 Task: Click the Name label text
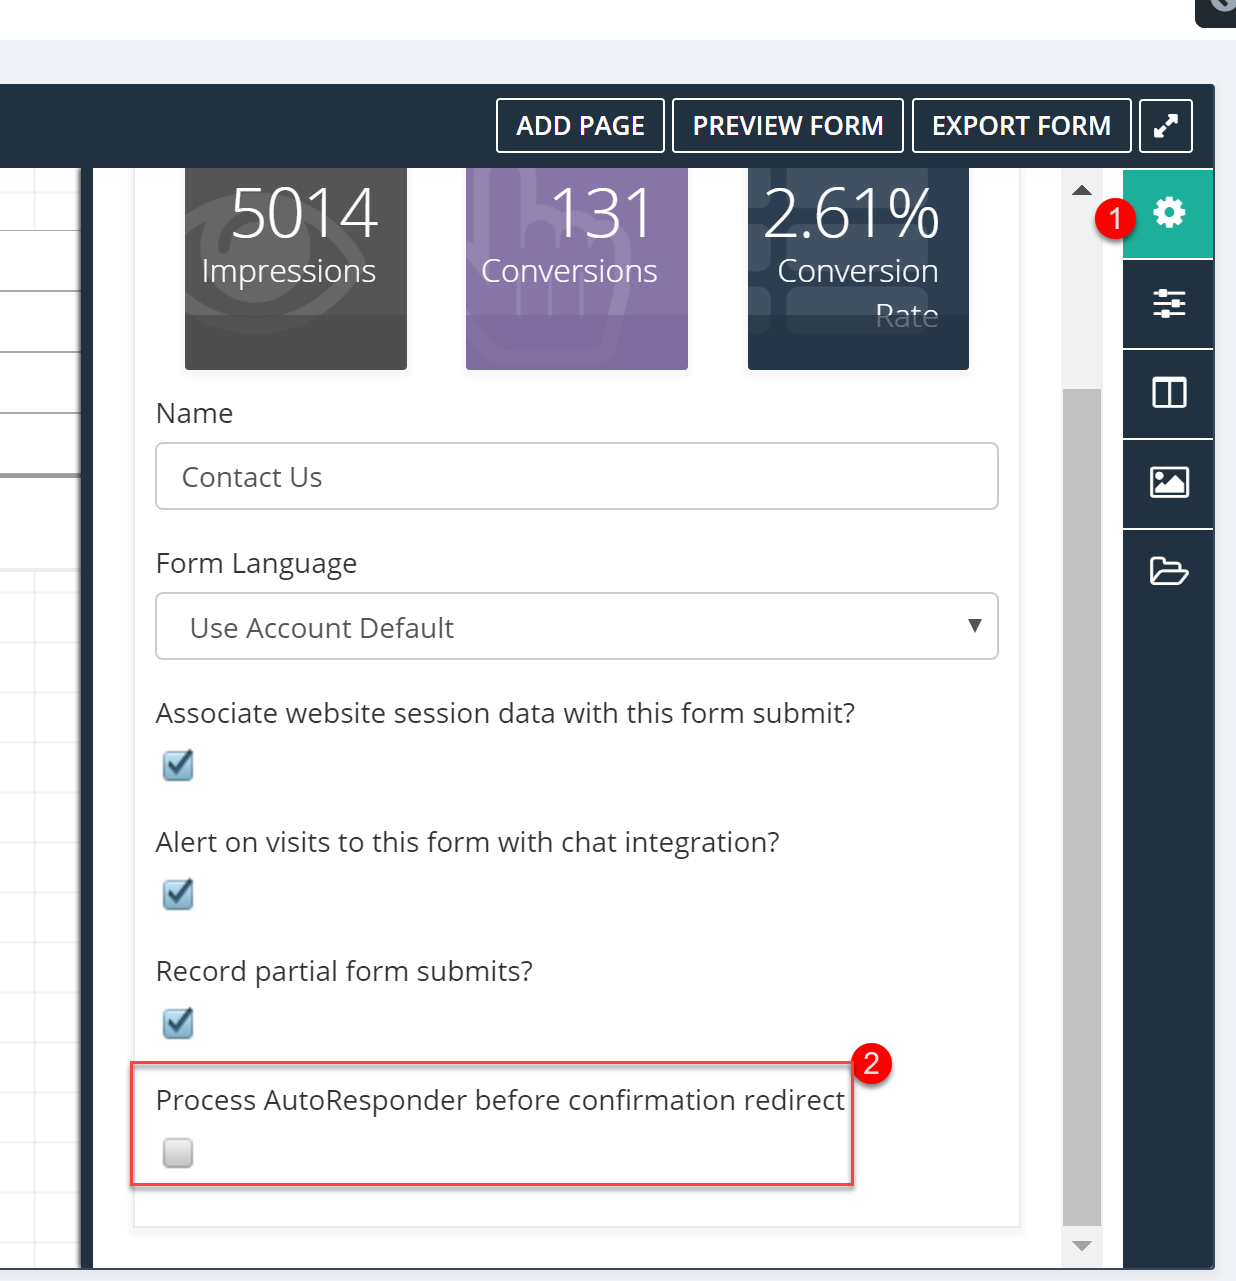click(194, 413)
